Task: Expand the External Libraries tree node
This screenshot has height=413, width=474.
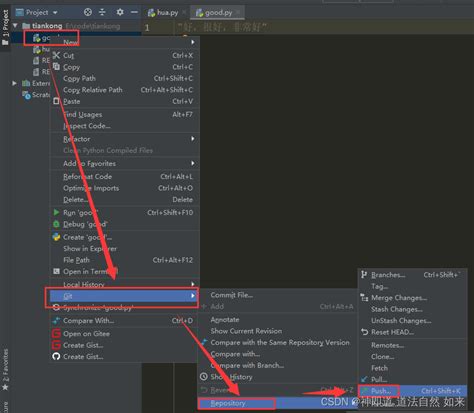Action: [x=15, y=83]
